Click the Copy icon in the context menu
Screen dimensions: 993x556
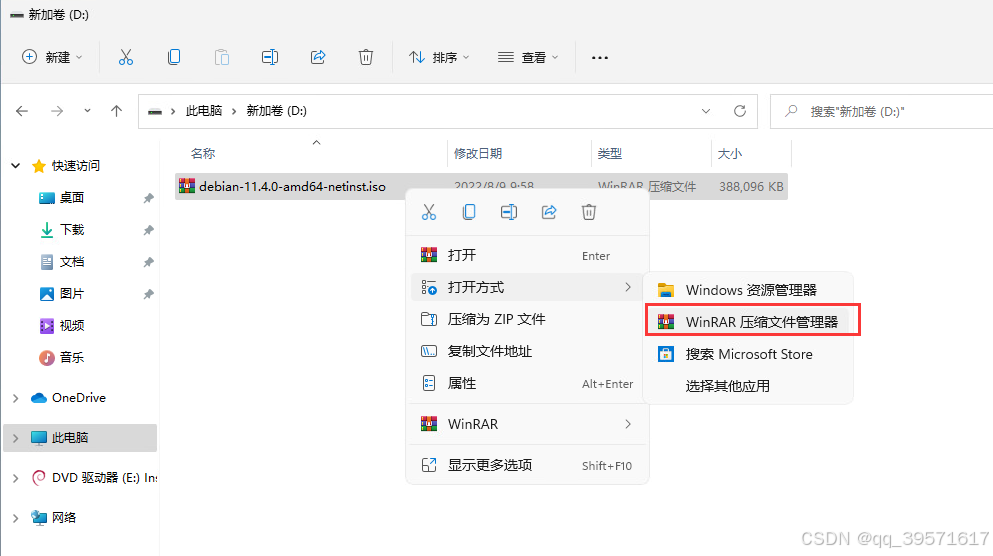coord(469,212)
